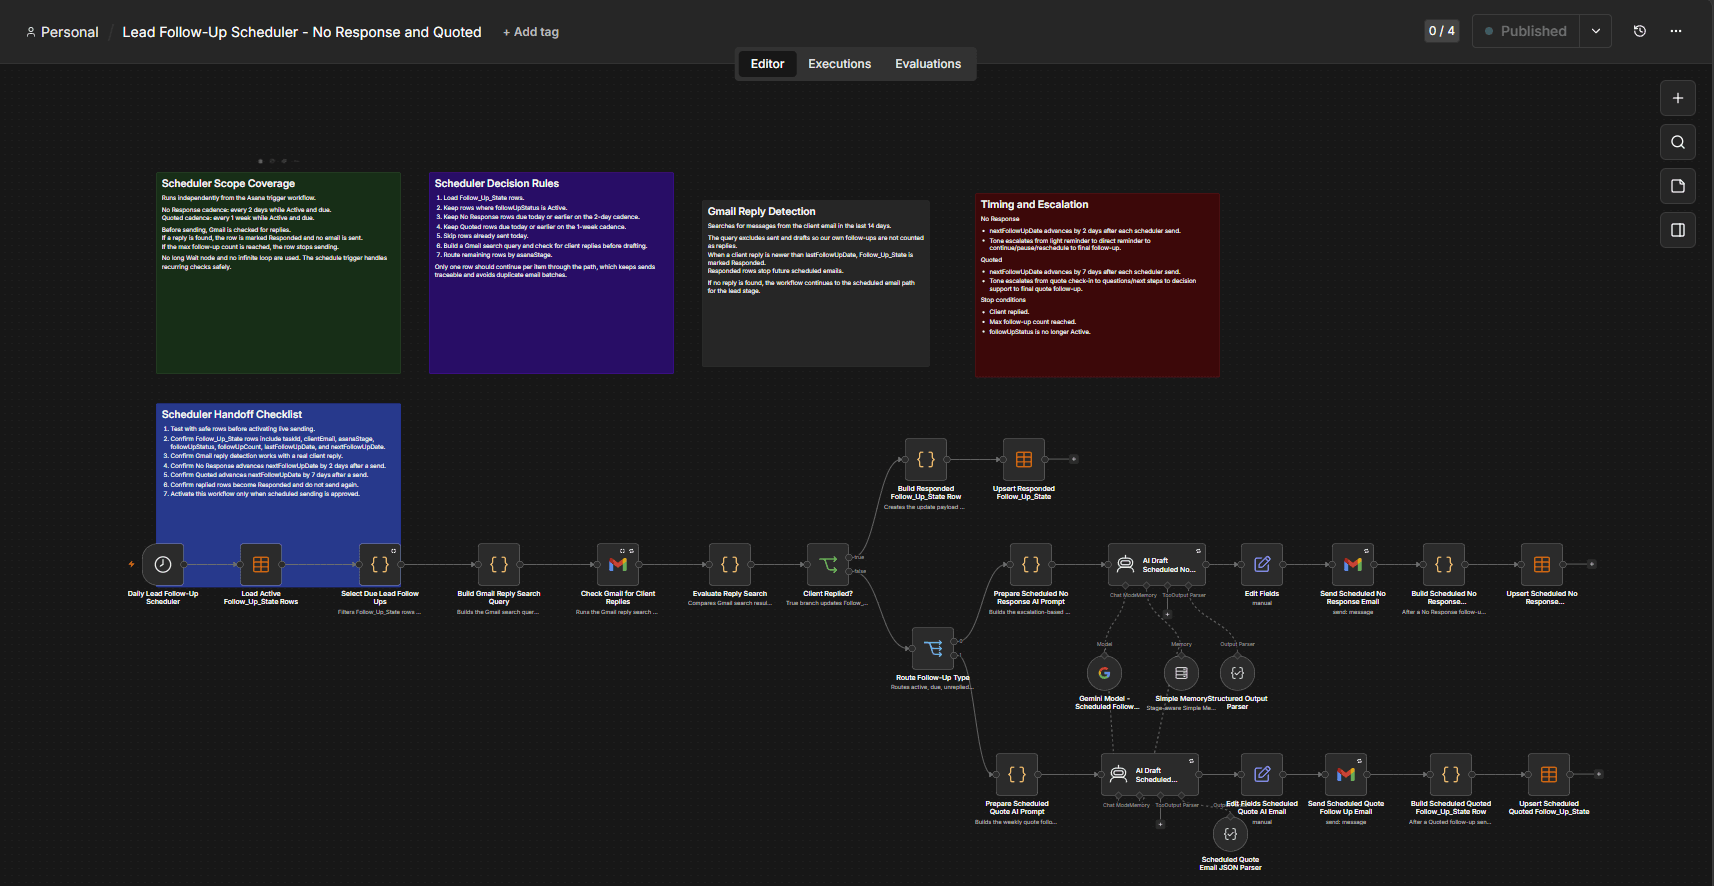Open the Personal project breadcrumb
The width and height of the screenshot is (1714, 886).
62,32
